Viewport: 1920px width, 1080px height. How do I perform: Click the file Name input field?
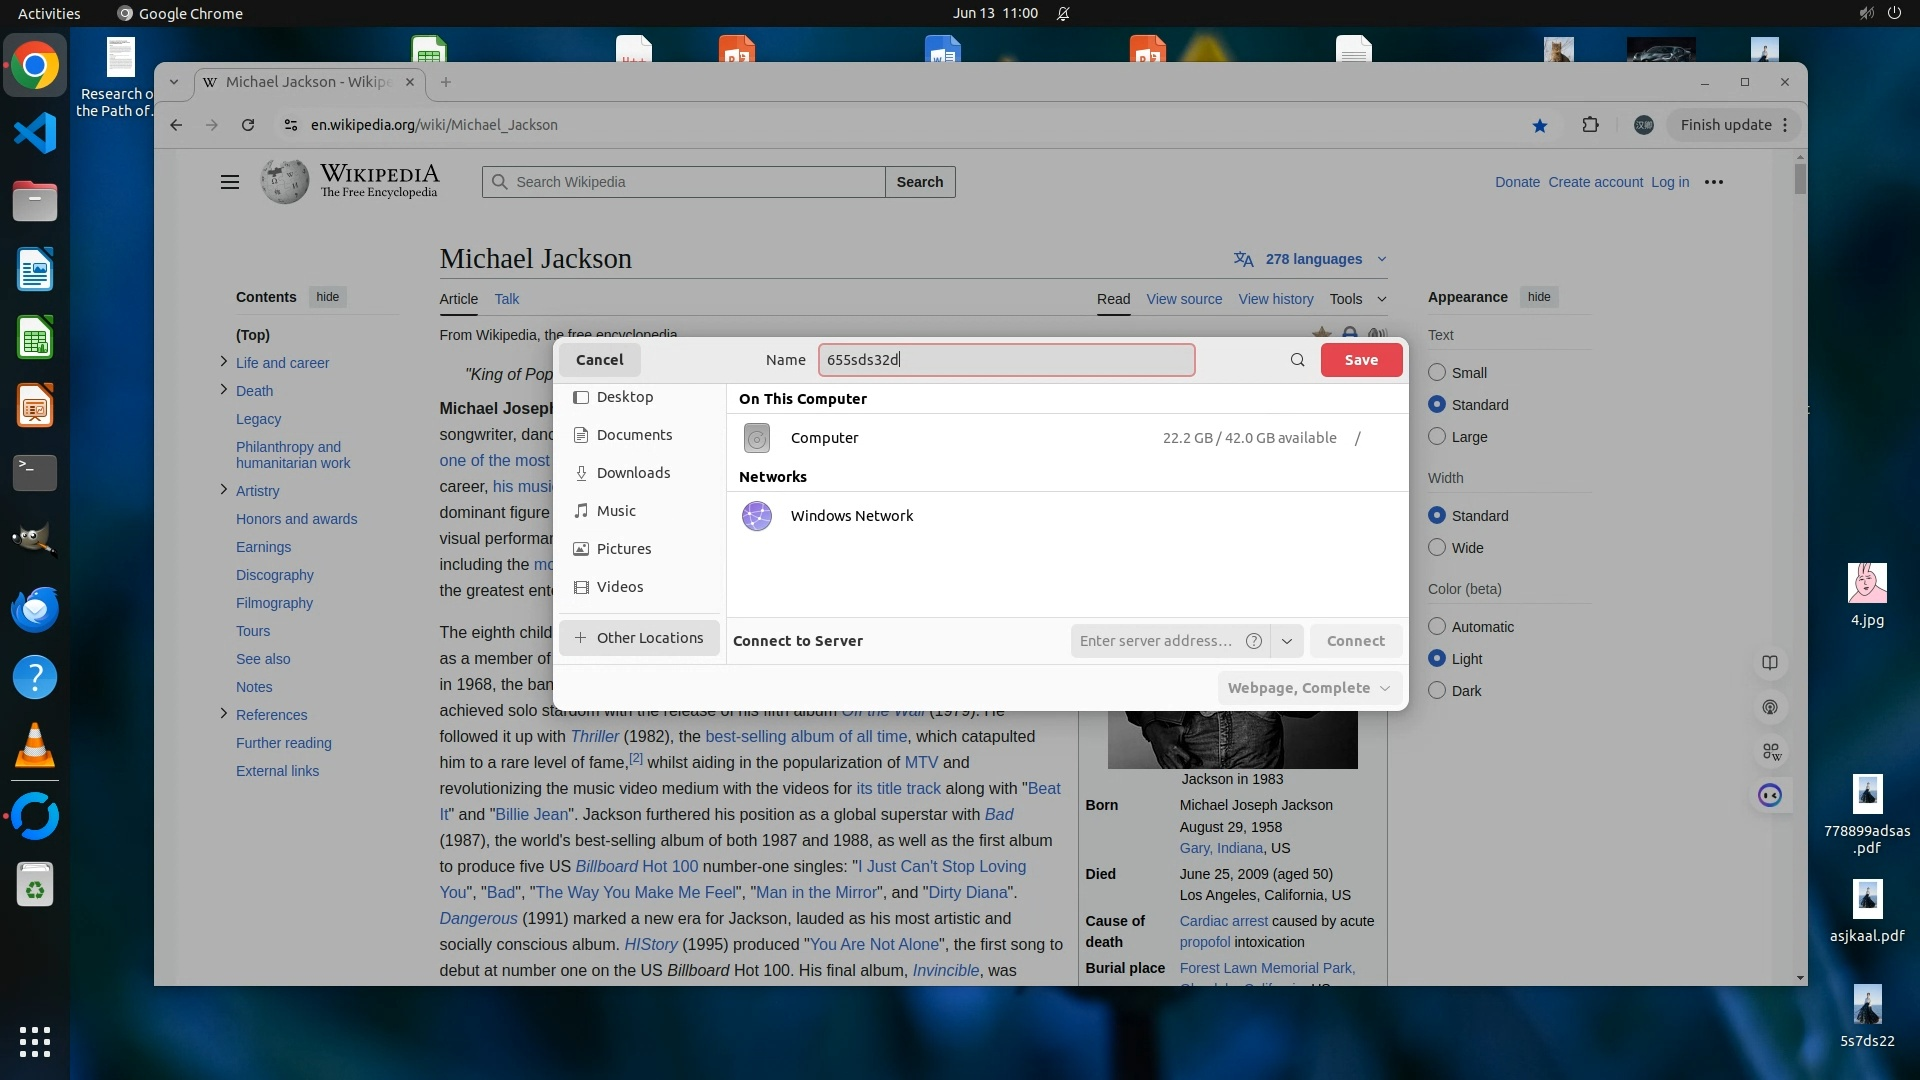point(1005,360)
